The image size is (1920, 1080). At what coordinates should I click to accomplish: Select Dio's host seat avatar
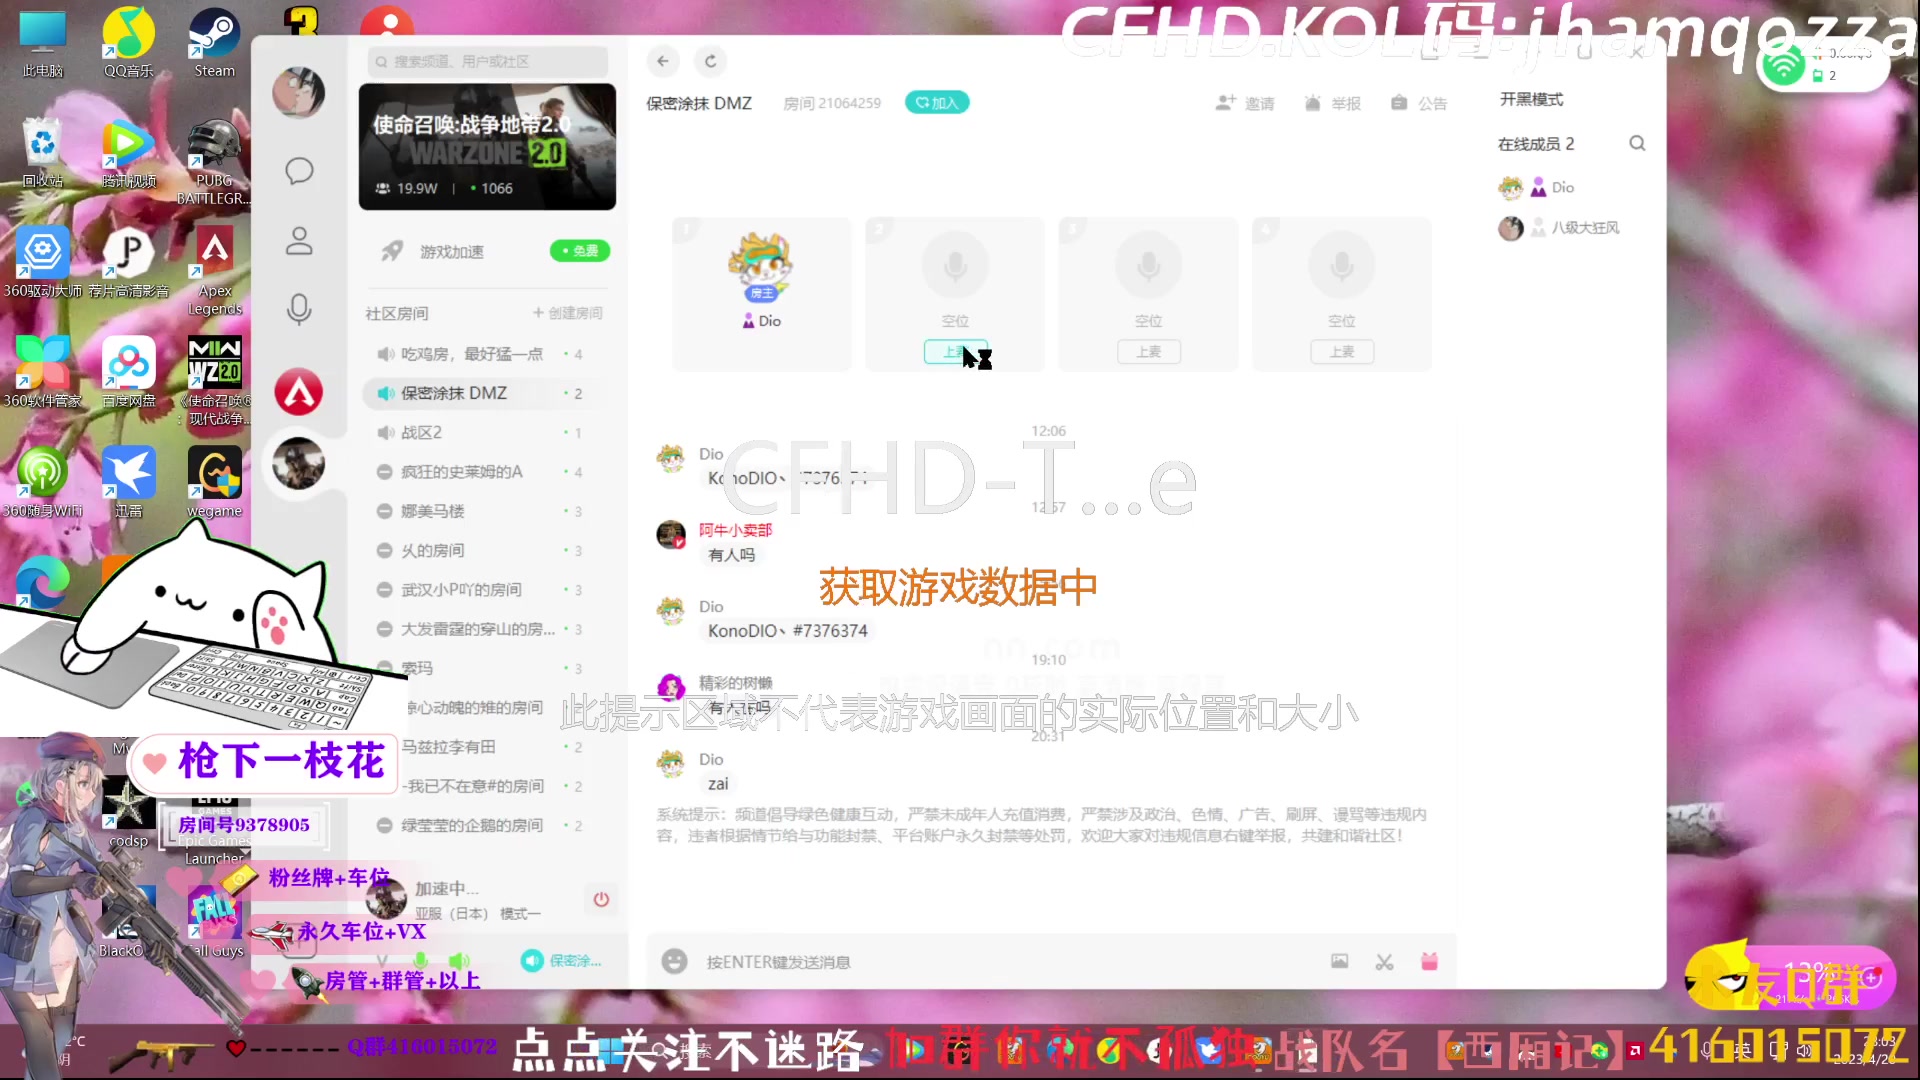761,266
